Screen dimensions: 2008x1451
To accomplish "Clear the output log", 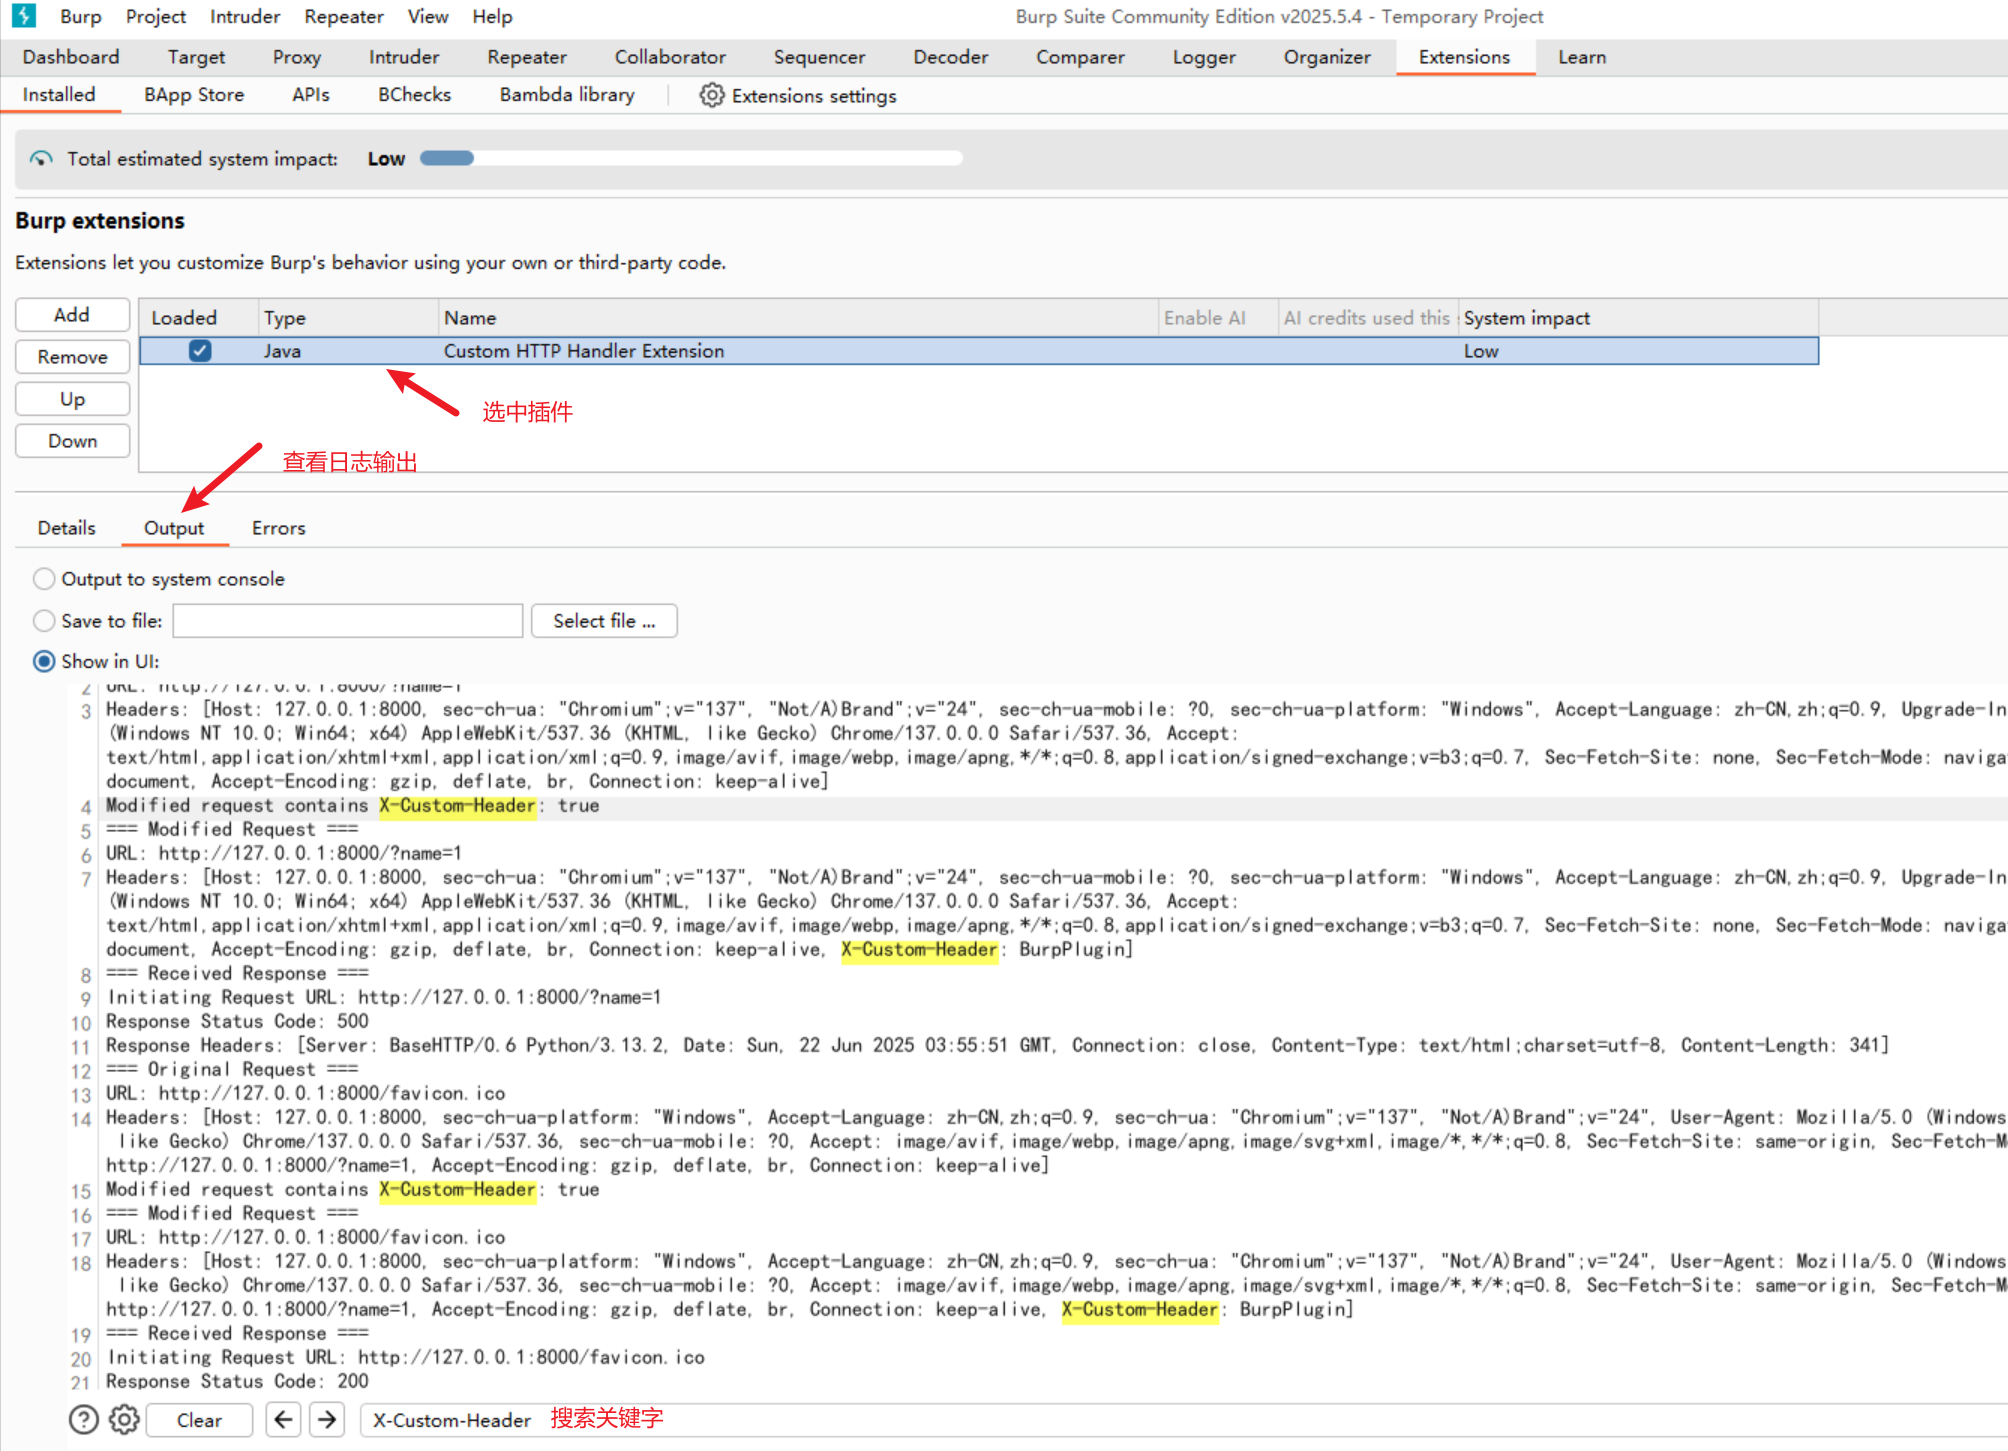I will pyautogui.click(x=199, y=1419).
